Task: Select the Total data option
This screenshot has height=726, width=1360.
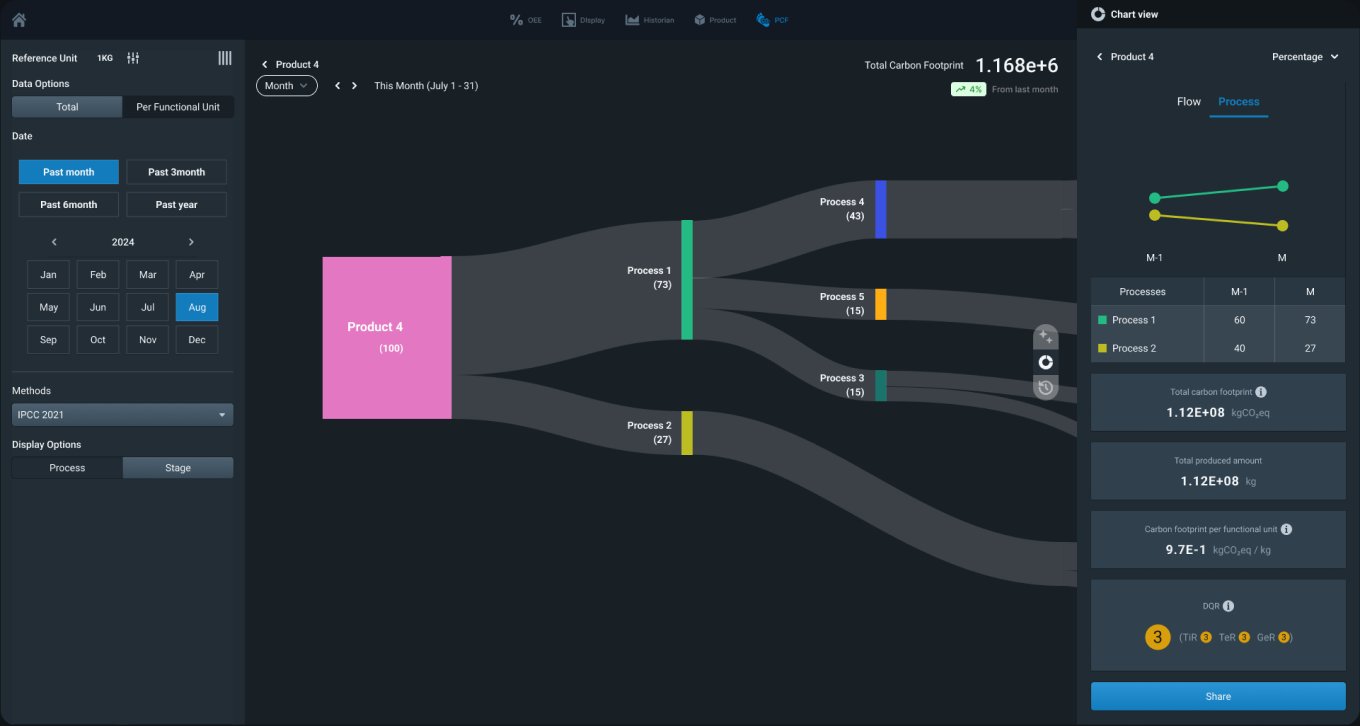Action: 67,107
